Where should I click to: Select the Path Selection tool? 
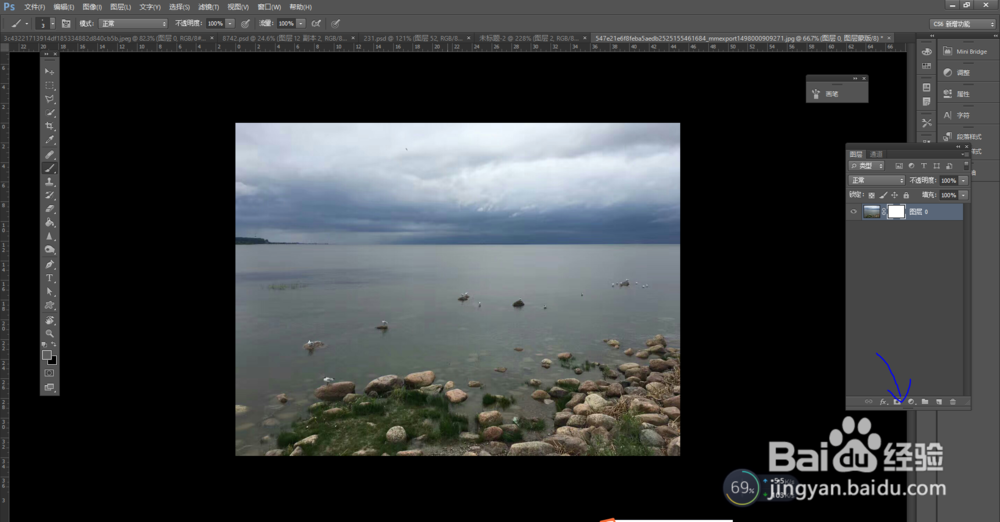pos(50,292)
